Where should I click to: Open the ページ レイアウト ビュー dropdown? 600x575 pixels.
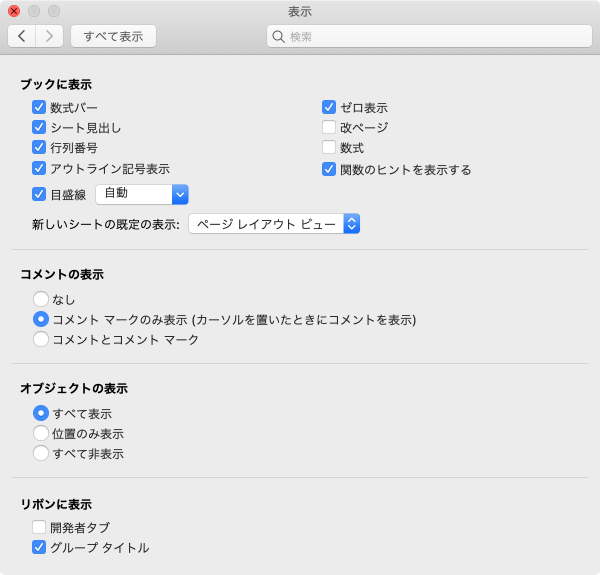(274, 224)
